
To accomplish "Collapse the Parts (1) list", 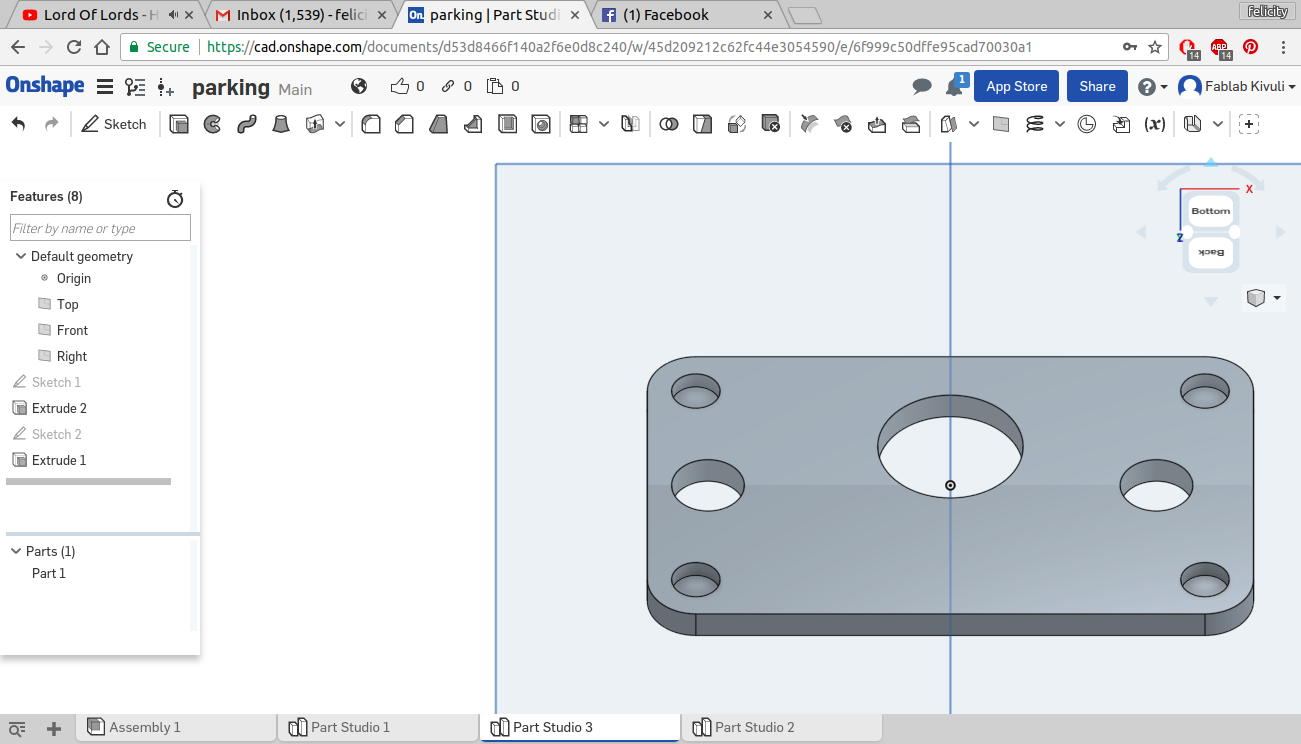I will (x=16, y=551).
